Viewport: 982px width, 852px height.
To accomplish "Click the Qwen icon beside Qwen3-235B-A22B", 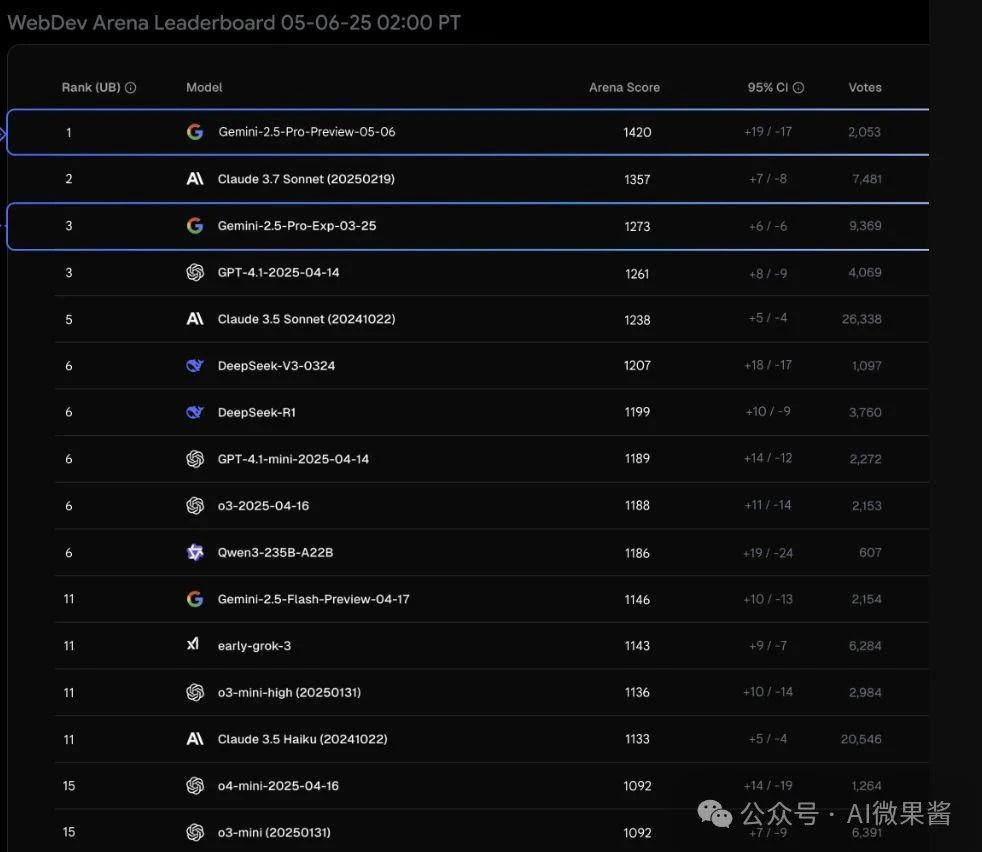I will tap(195, 553).
